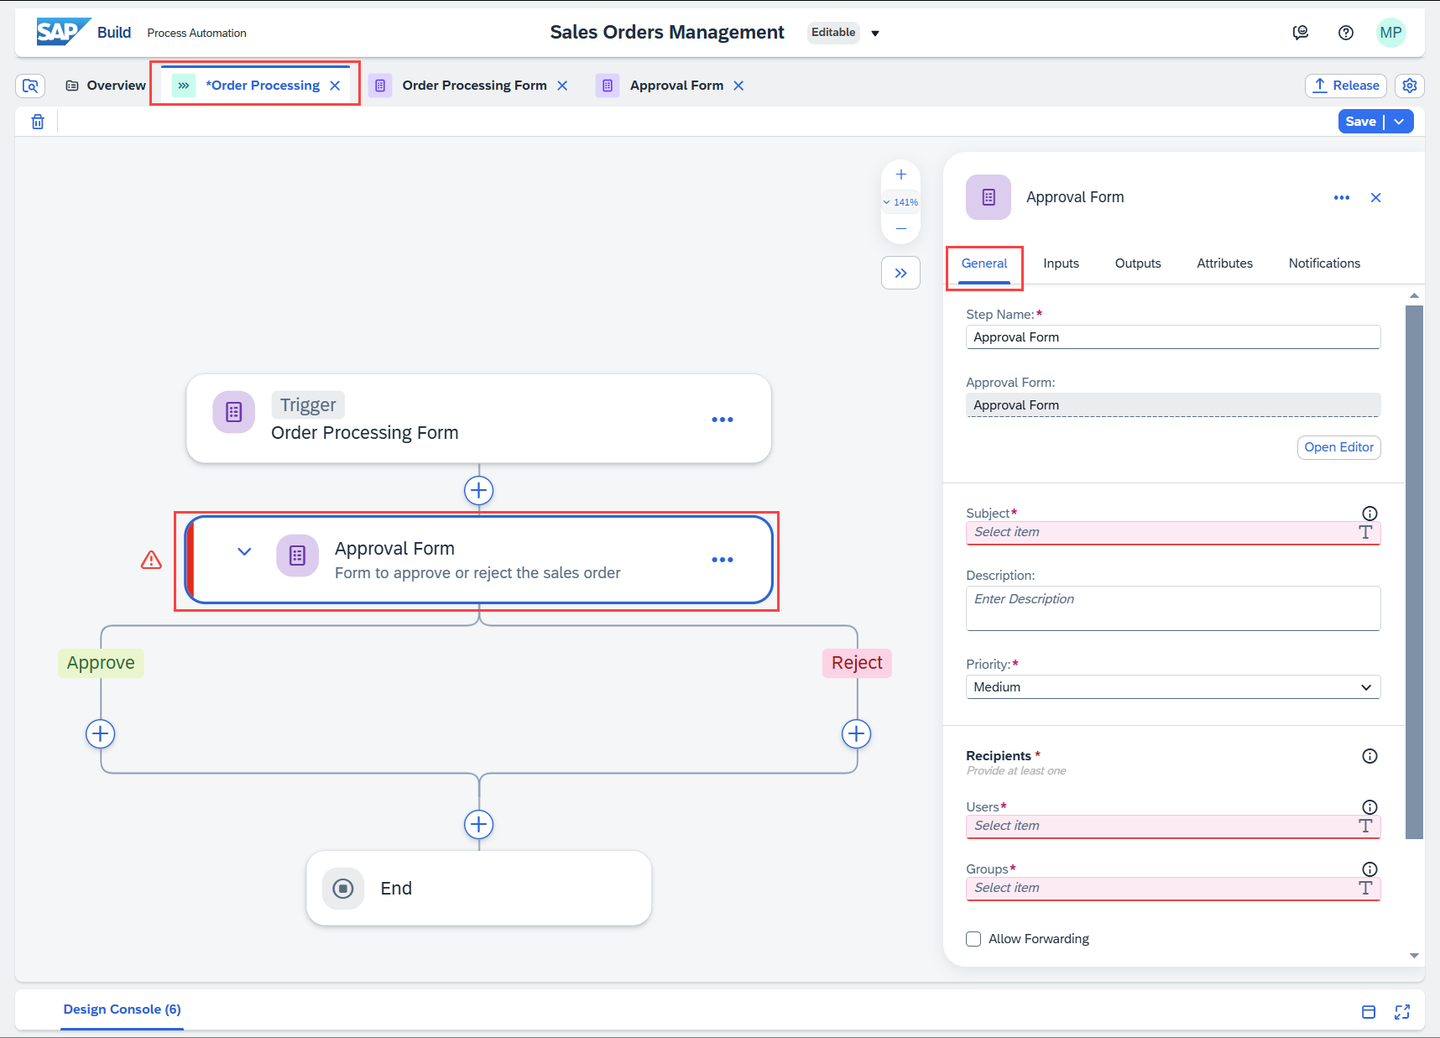Click the Users info icon
The image size is (1440, 1038).
pos(1370,807)
